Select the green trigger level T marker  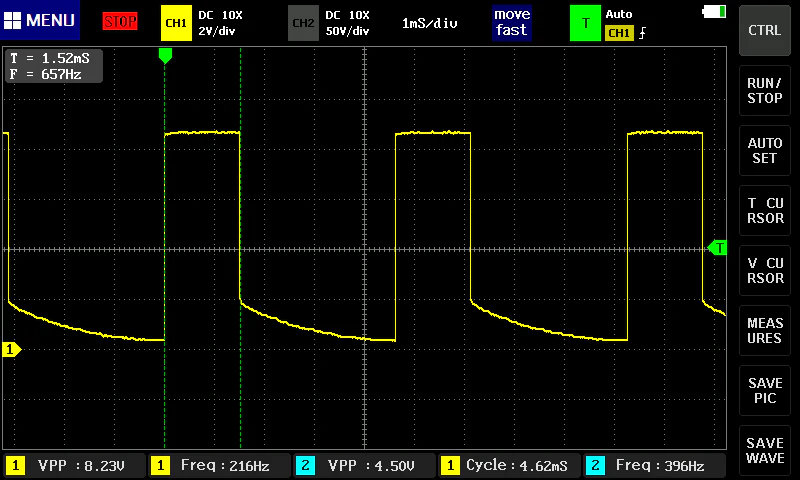click(x=717, y=248)
